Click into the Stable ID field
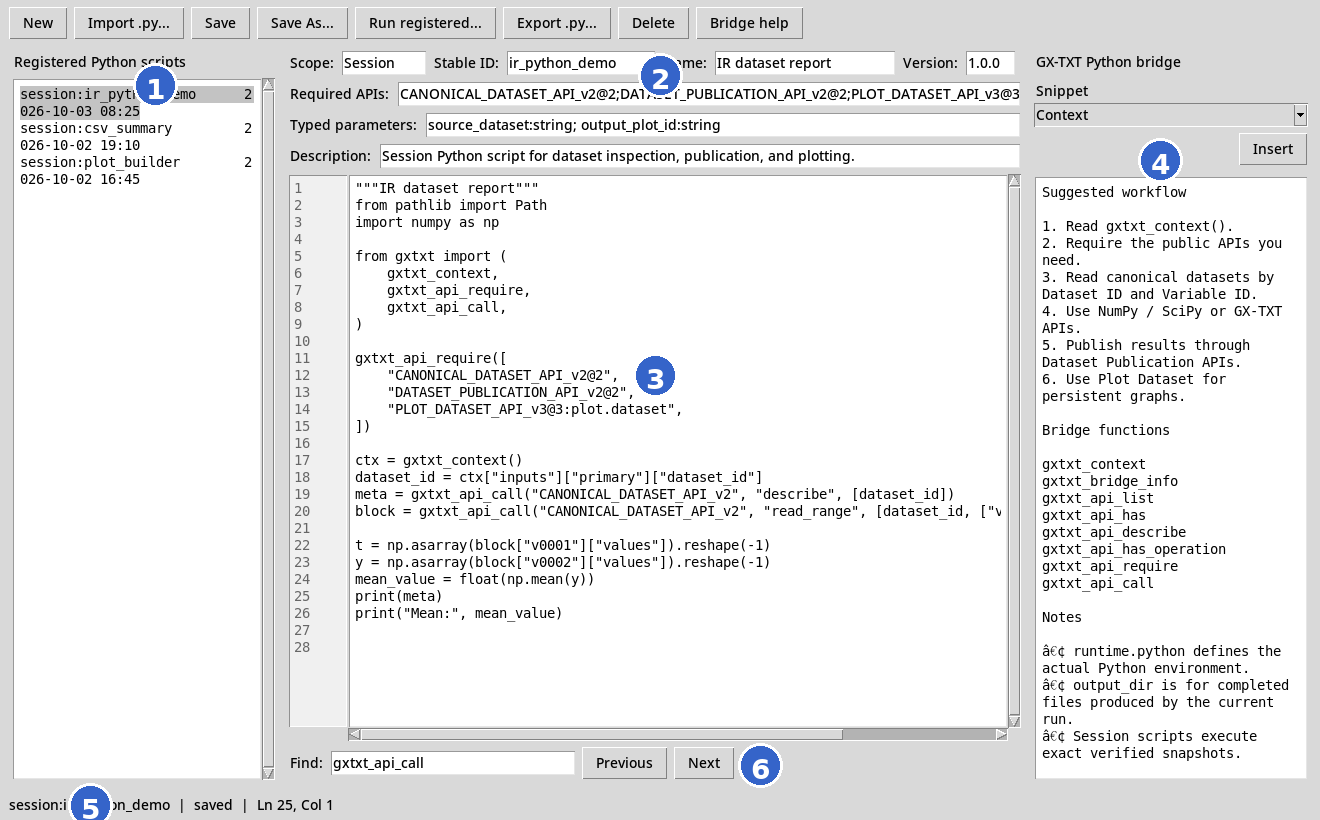 pyautogui.click(x=581, y=63)
